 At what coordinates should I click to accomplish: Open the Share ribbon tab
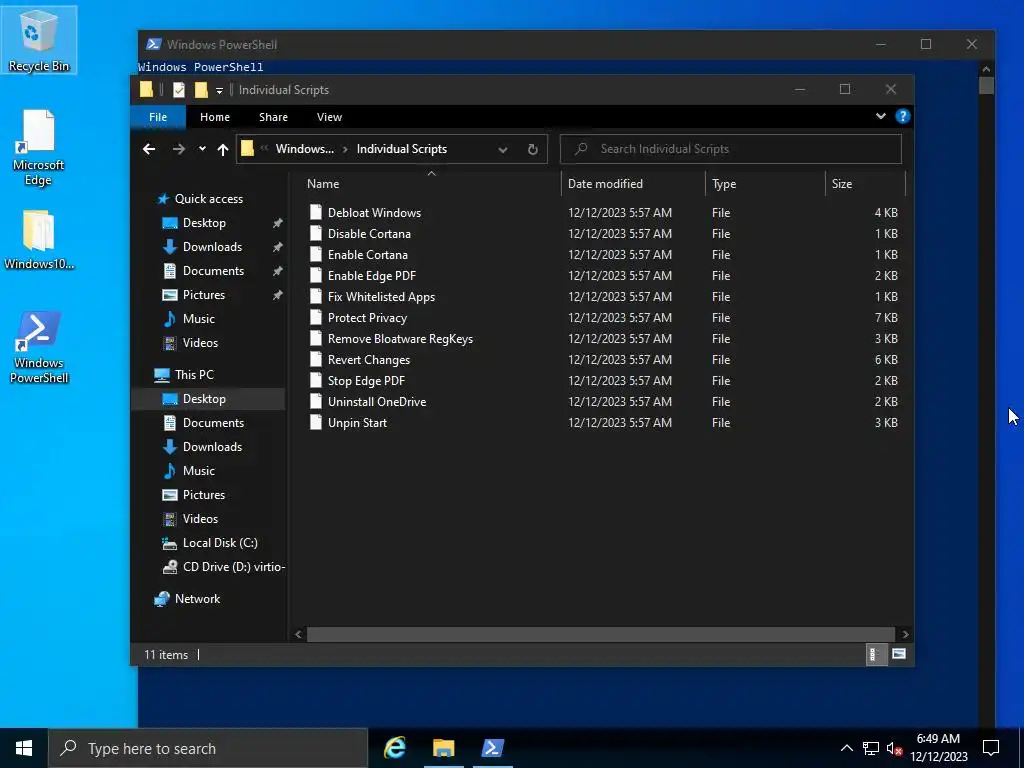coord(273,117)
